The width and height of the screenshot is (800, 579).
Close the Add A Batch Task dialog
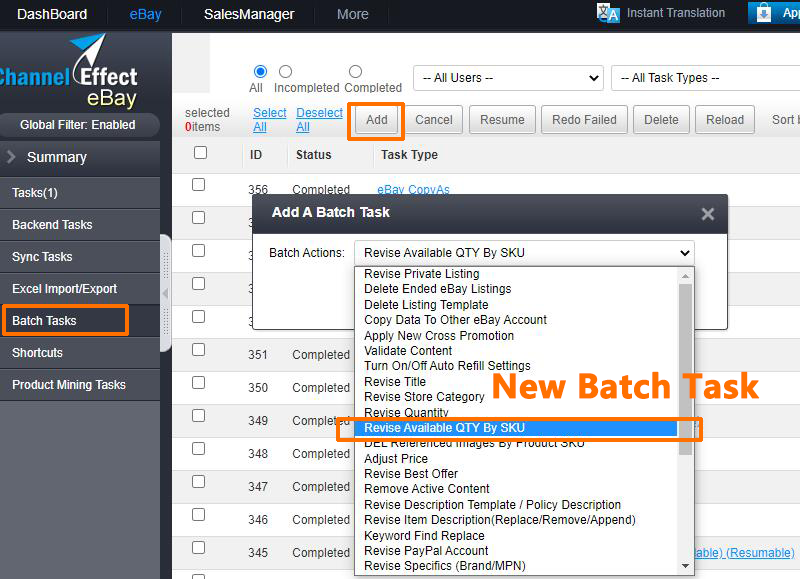[708, 214]
